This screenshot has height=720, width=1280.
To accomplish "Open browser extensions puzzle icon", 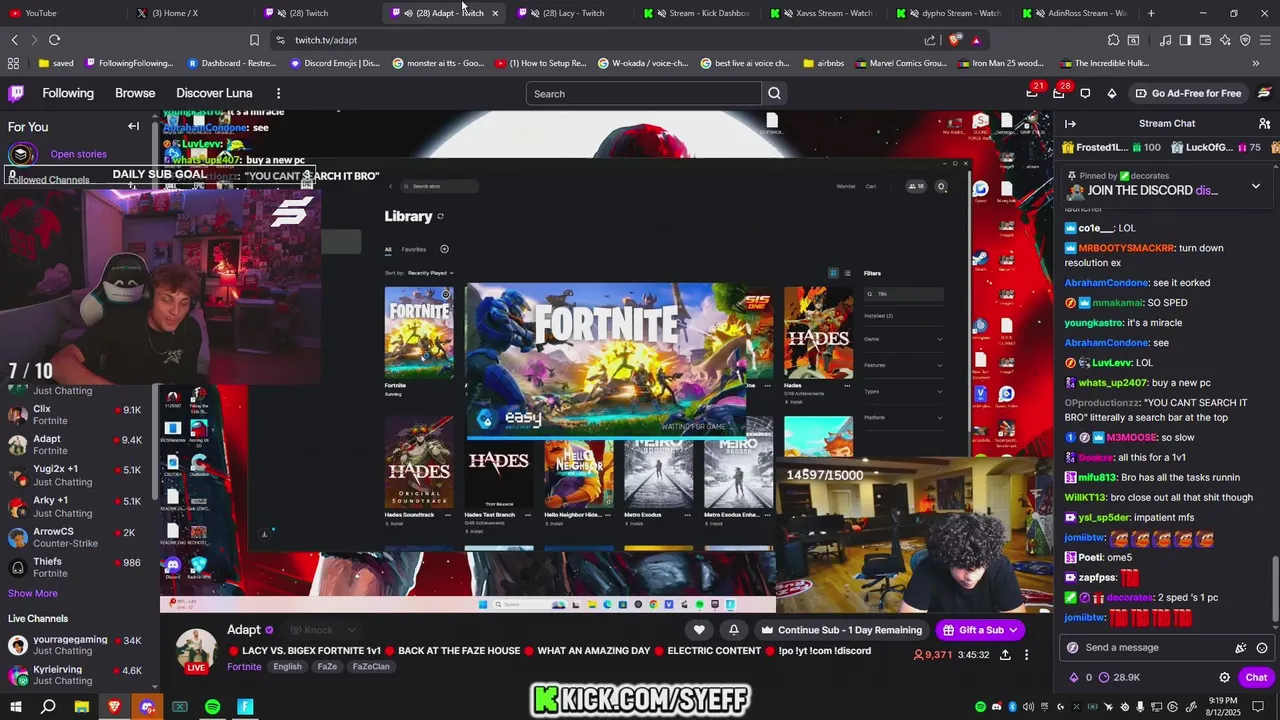I will [1113, 40].
